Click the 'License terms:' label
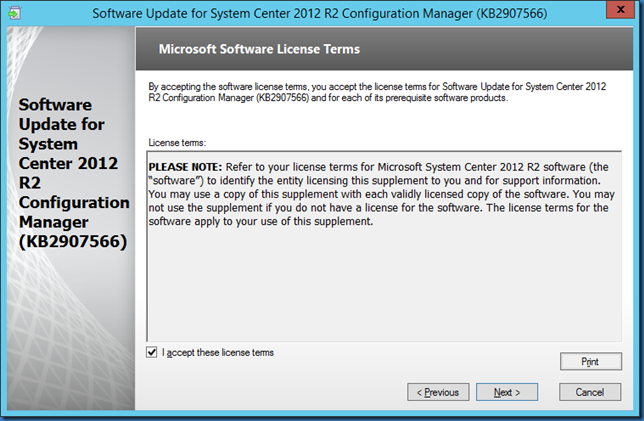The width and height of the screenshot is (644, 421). 176,141
